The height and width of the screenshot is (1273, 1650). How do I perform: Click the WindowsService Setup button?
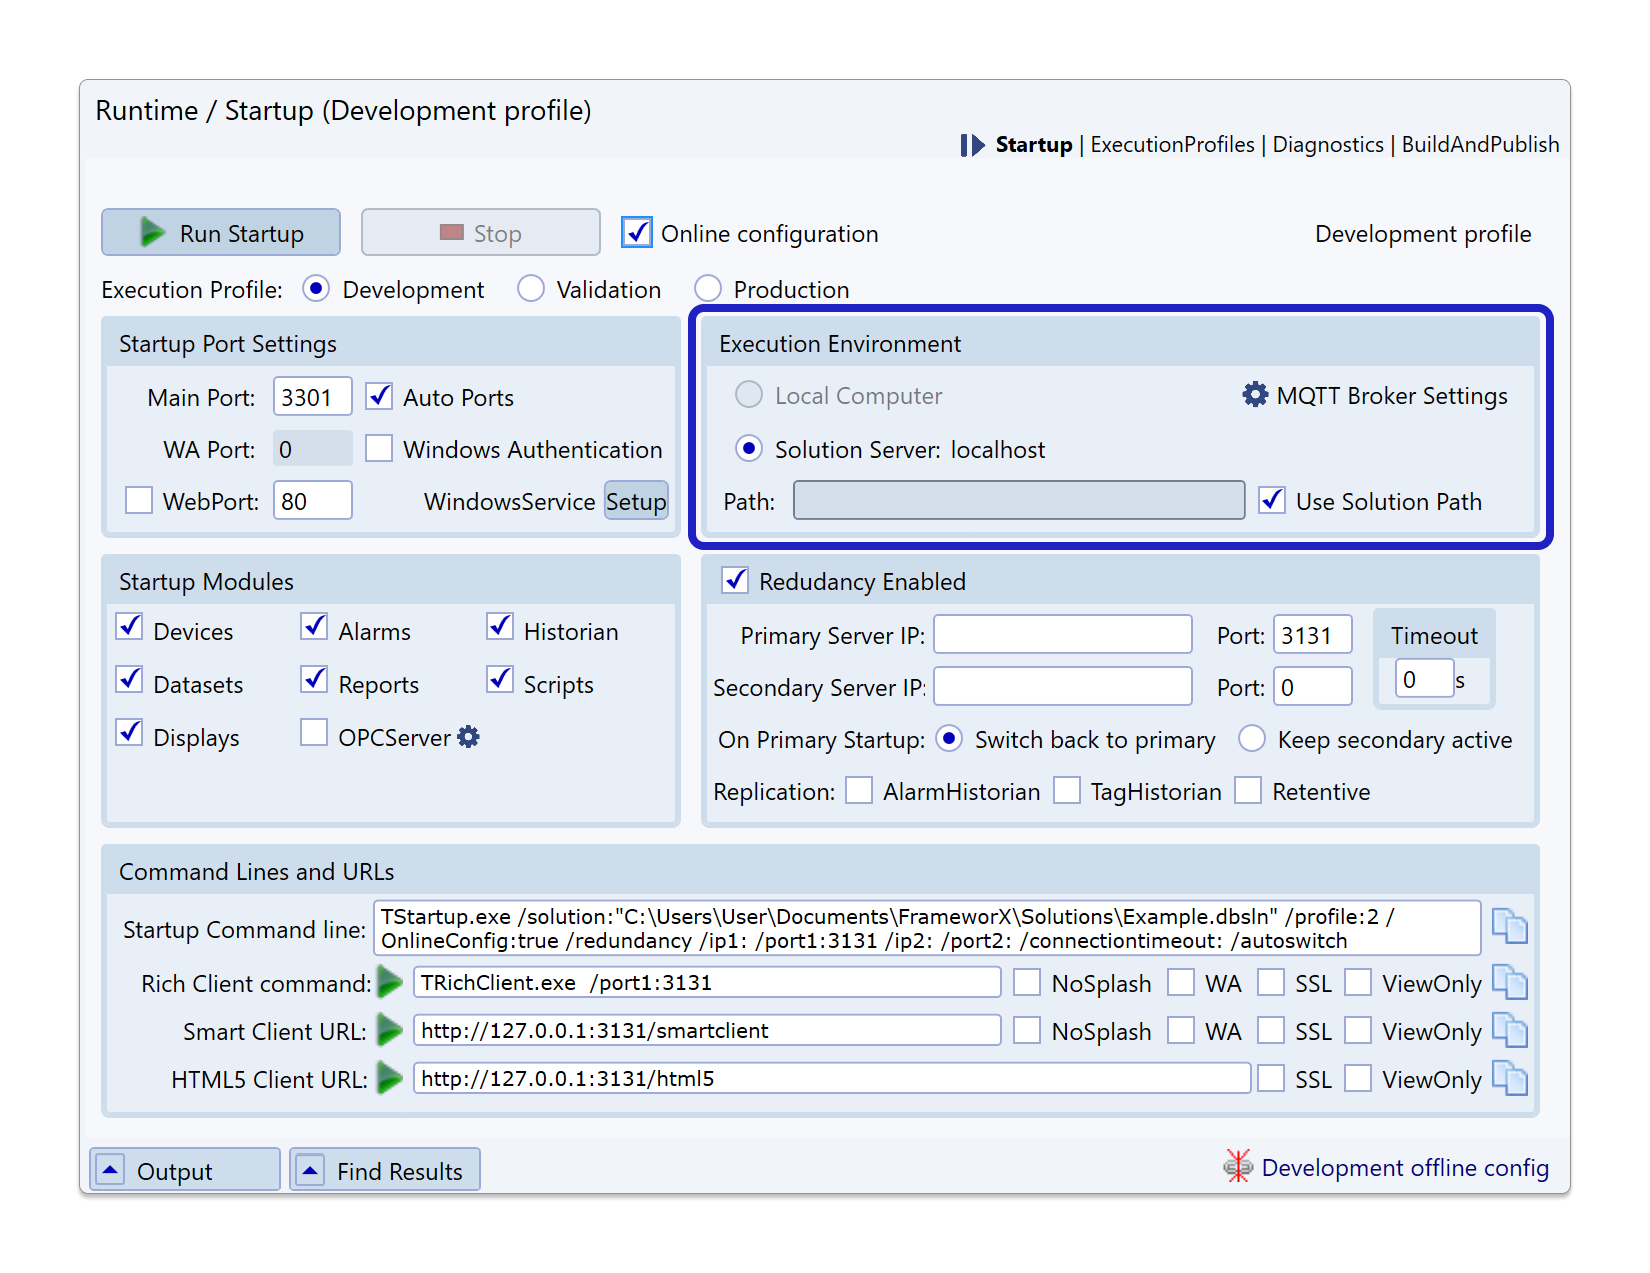click(636, 501)
